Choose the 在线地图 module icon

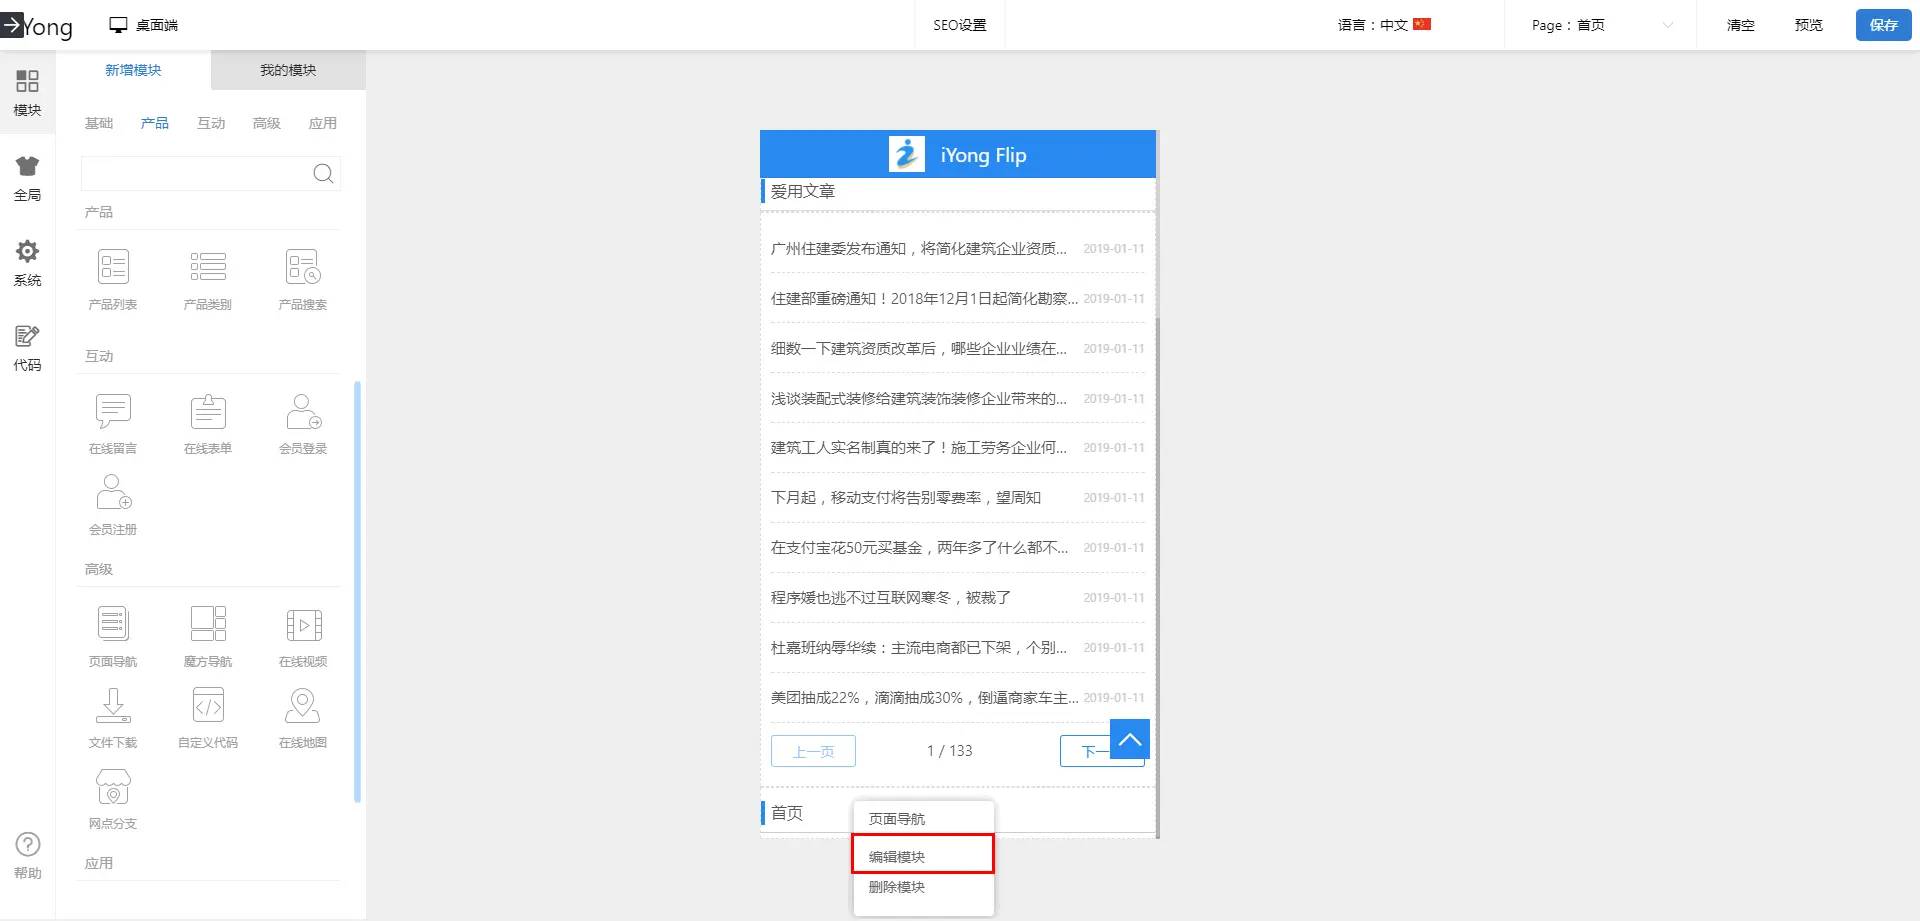click(x=303, y=706)
